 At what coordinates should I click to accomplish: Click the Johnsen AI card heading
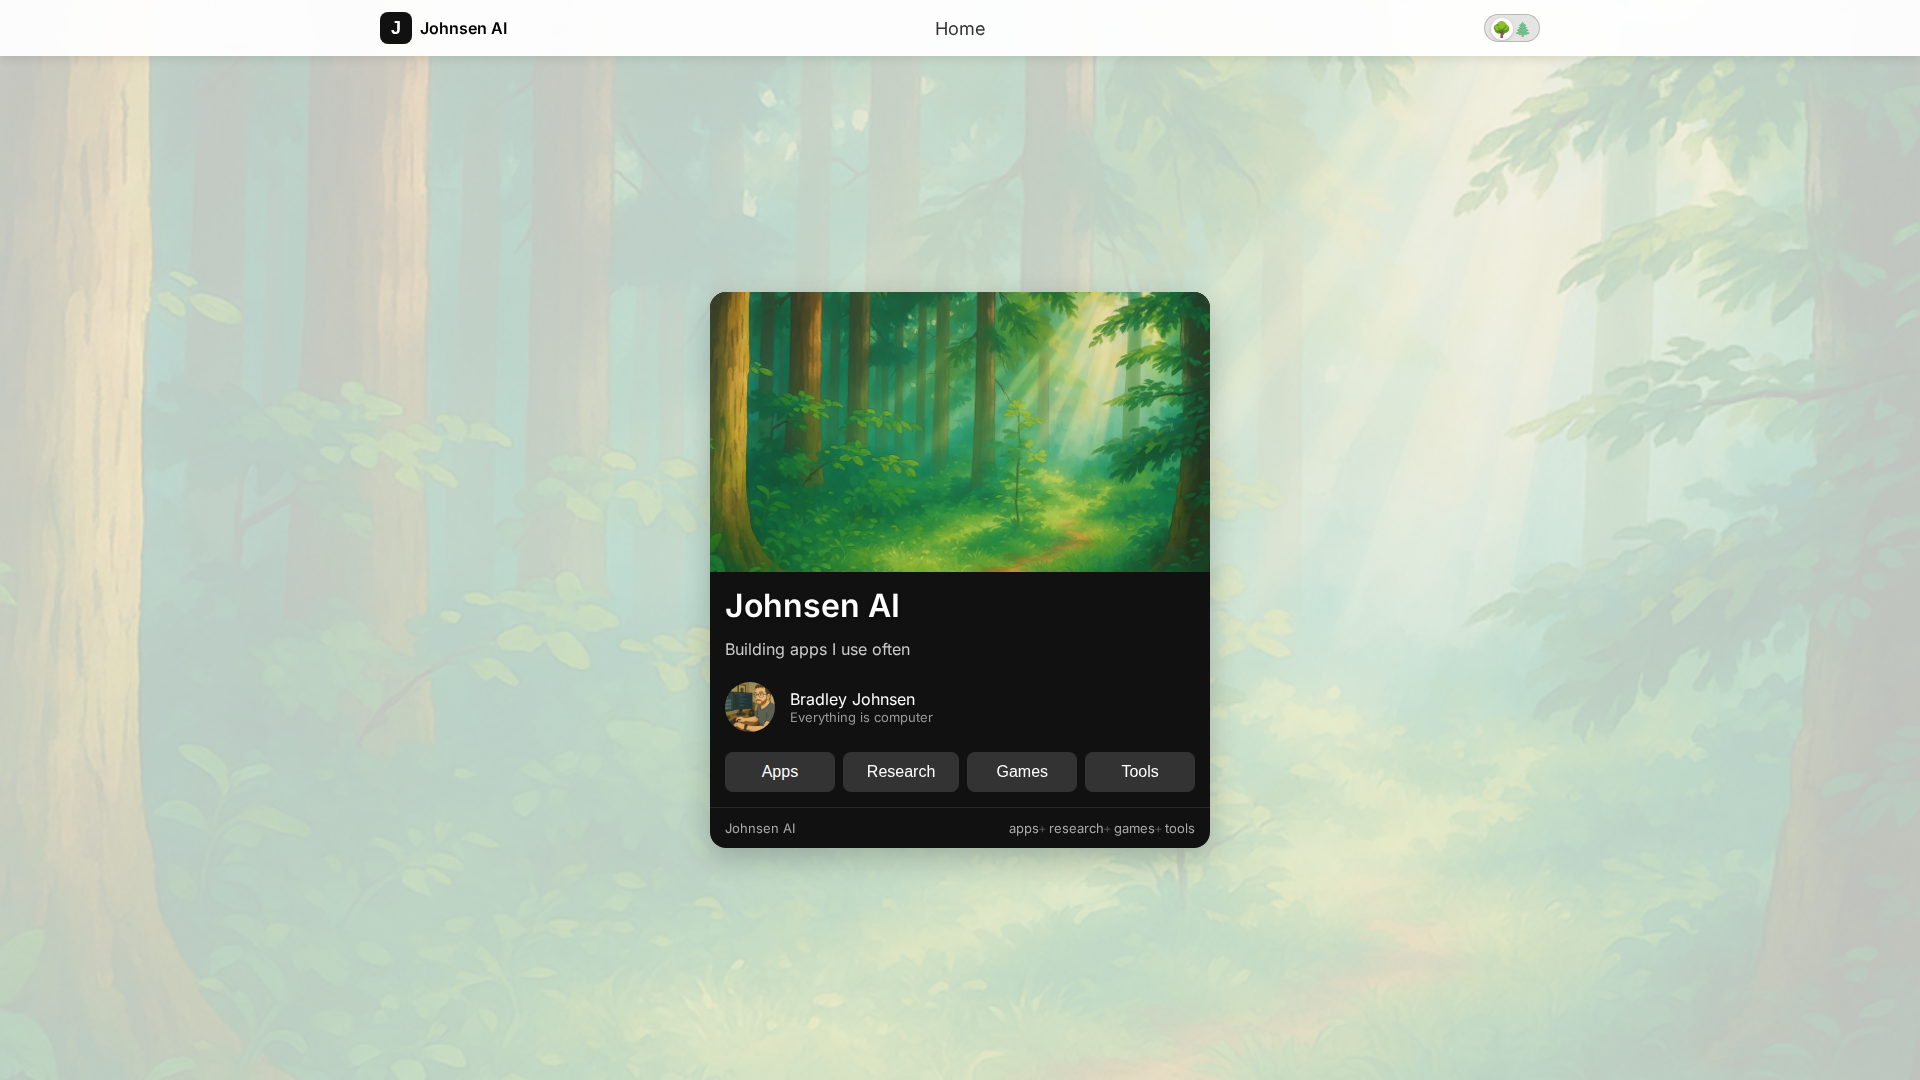click(x=812, y=605)
